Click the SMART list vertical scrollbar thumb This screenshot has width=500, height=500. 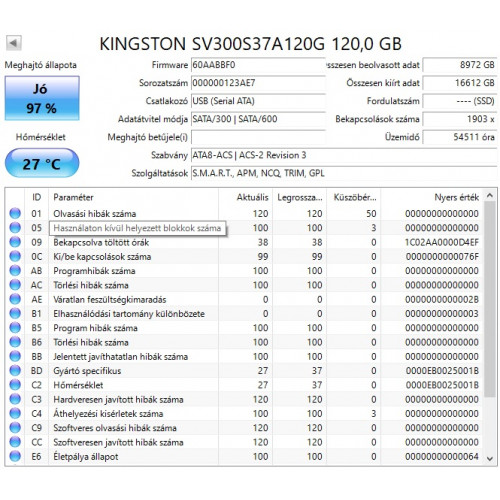point(489,299)
